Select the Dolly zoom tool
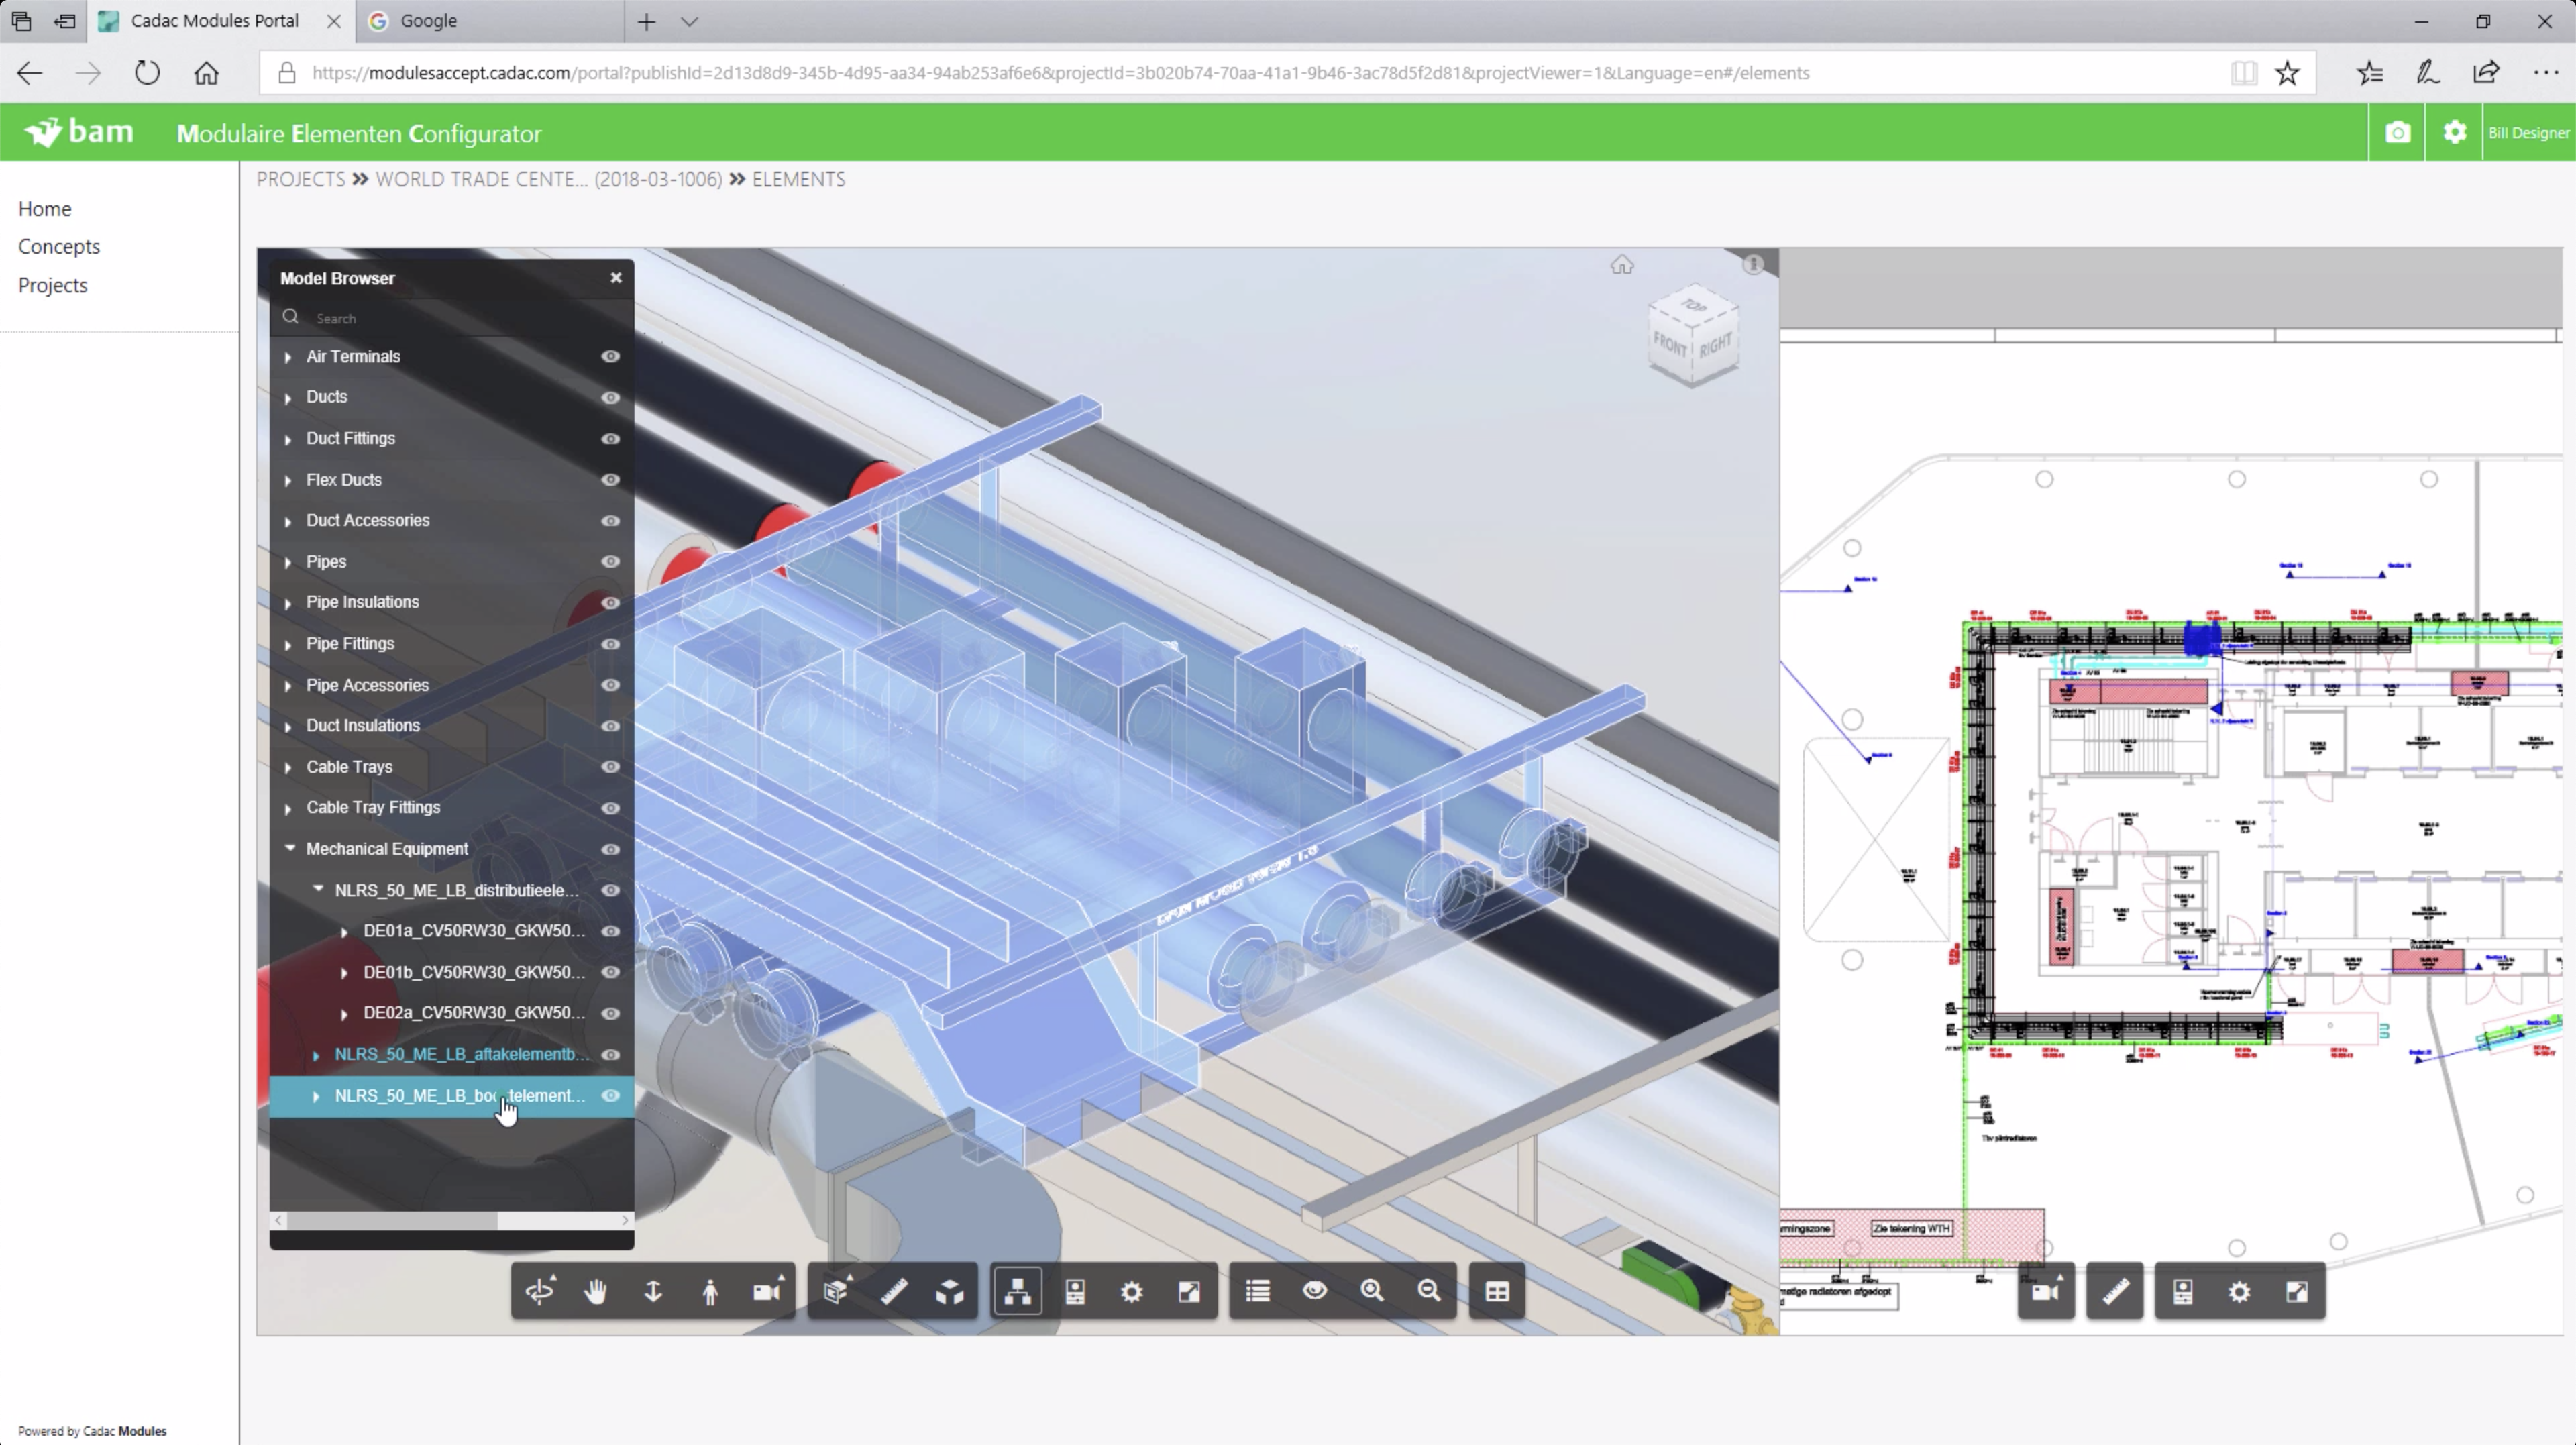 tap(653, 1291)
